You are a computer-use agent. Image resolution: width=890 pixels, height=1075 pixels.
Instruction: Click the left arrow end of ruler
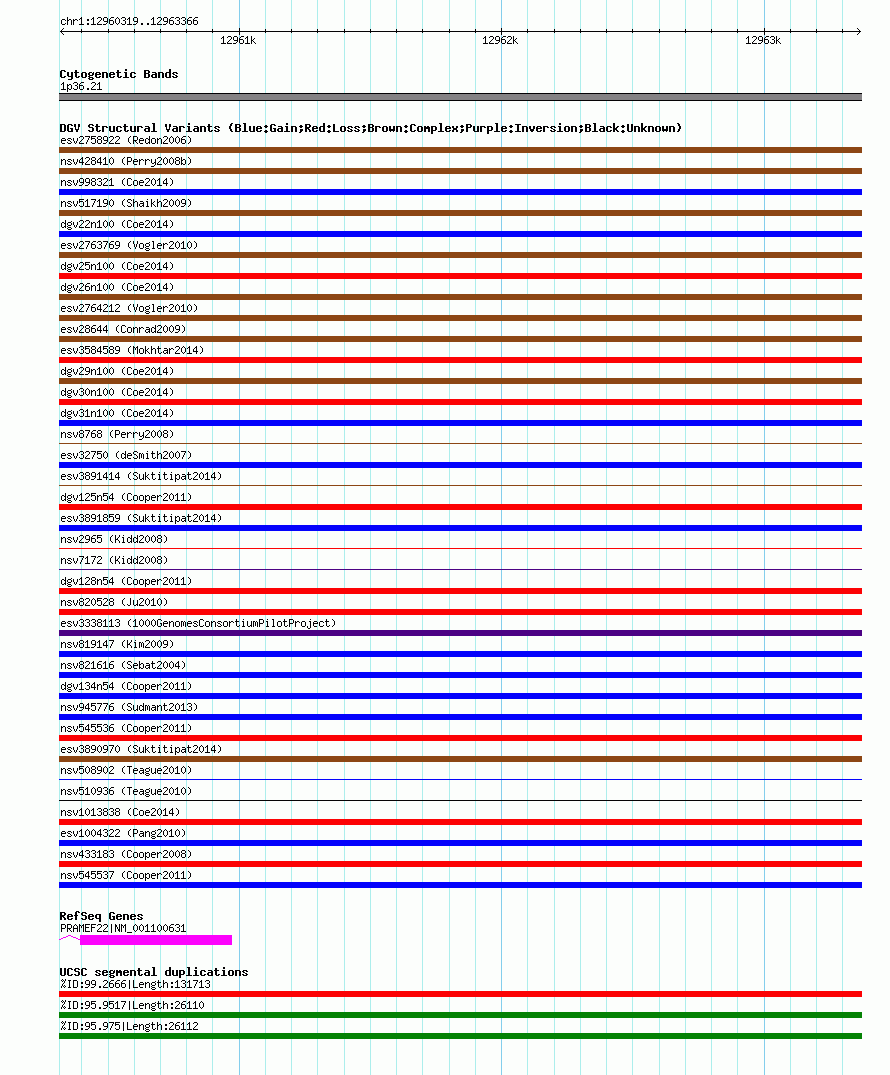click(63, 32)
